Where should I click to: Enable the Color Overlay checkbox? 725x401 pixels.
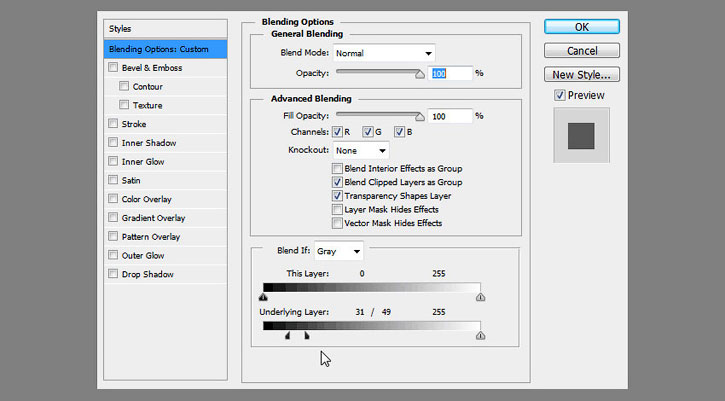click(x=113, y=199)
